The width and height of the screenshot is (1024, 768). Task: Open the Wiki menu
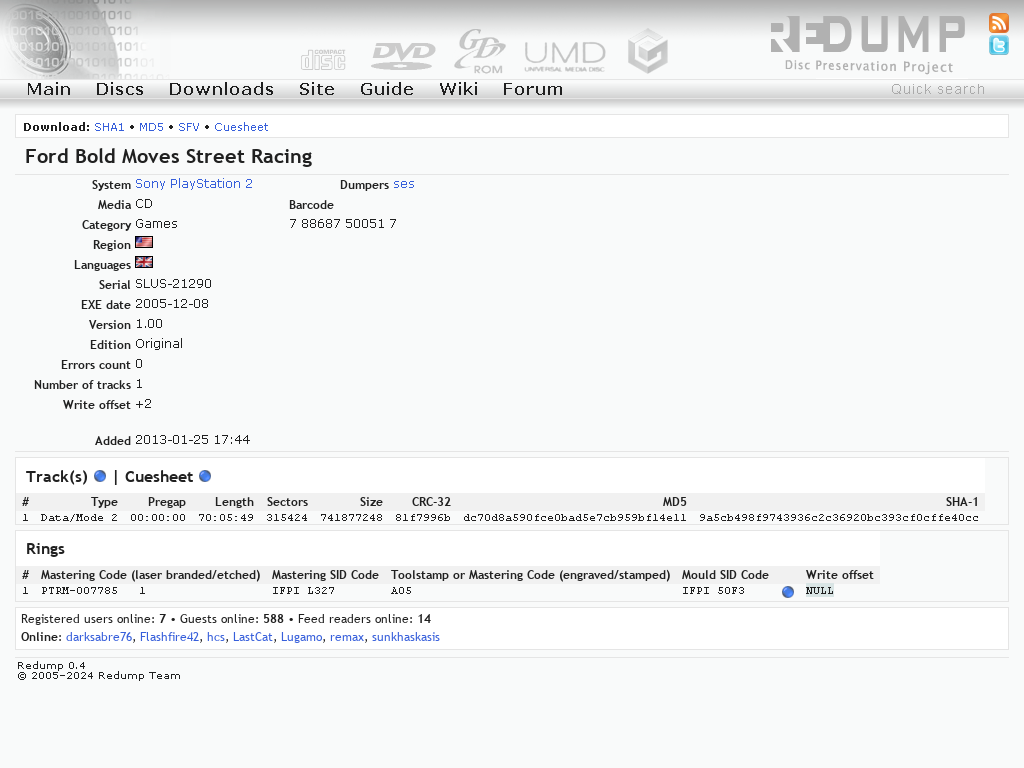pyautogui.click(x=458, y=89)
